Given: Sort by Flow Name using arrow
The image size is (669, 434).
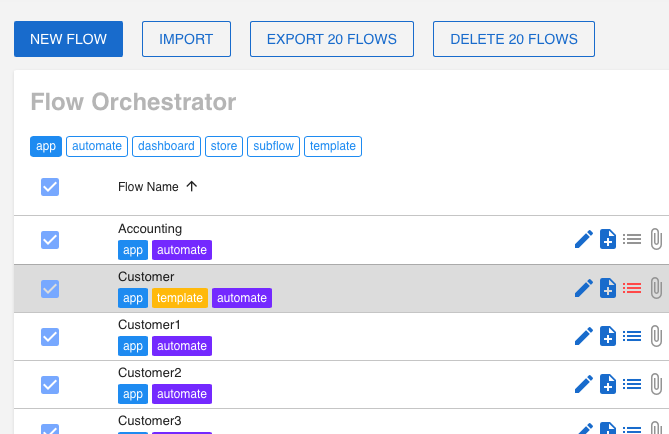Looking at the screenshot, I should (x=192, y=187).
